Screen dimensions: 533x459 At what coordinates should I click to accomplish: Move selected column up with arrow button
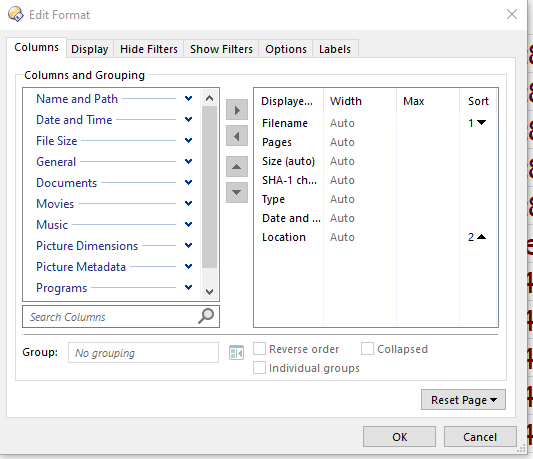point(237,167)
